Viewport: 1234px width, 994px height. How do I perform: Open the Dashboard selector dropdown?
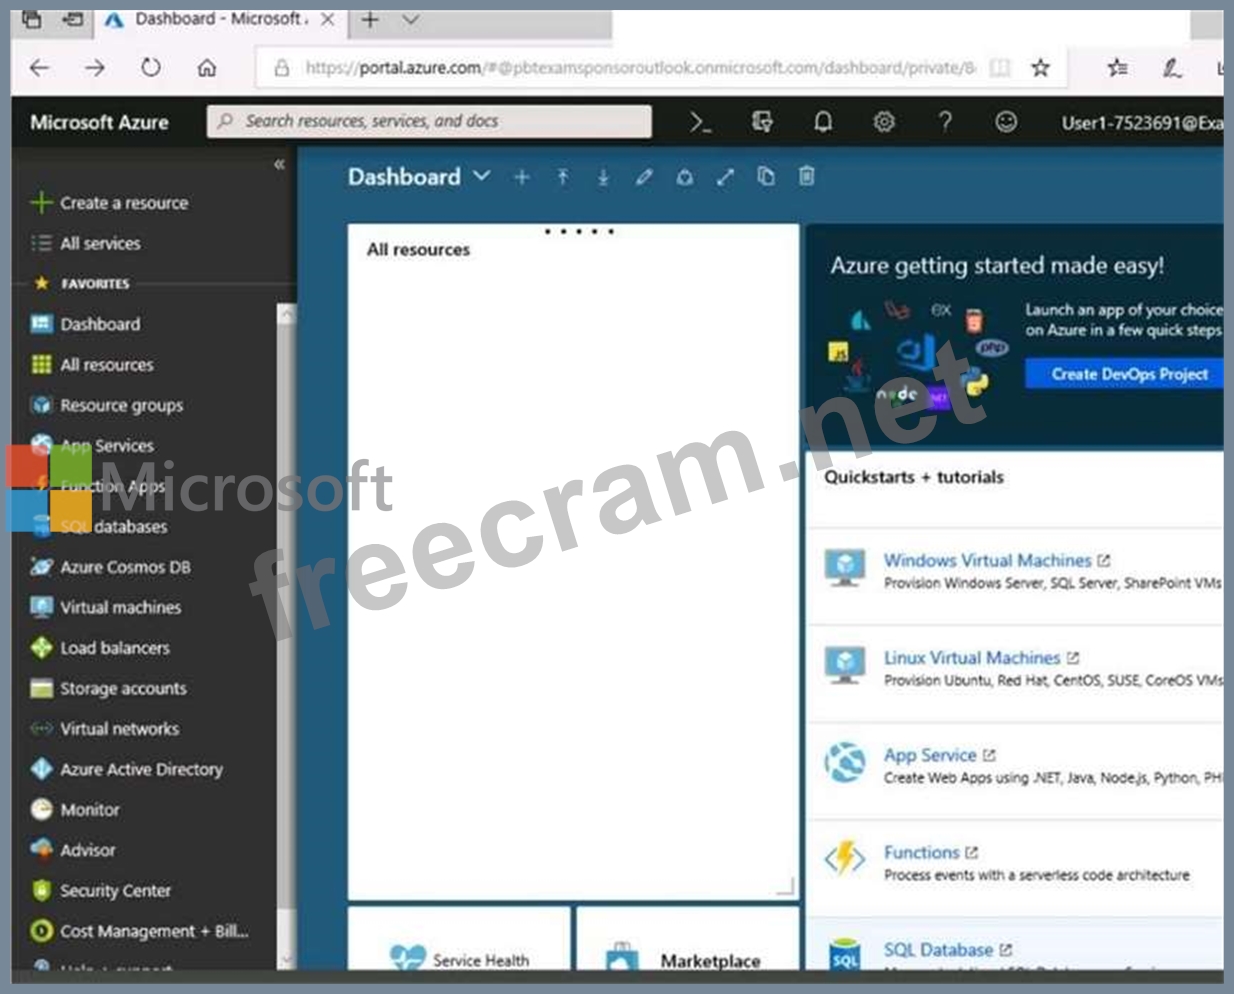click(x=481, y=176)
